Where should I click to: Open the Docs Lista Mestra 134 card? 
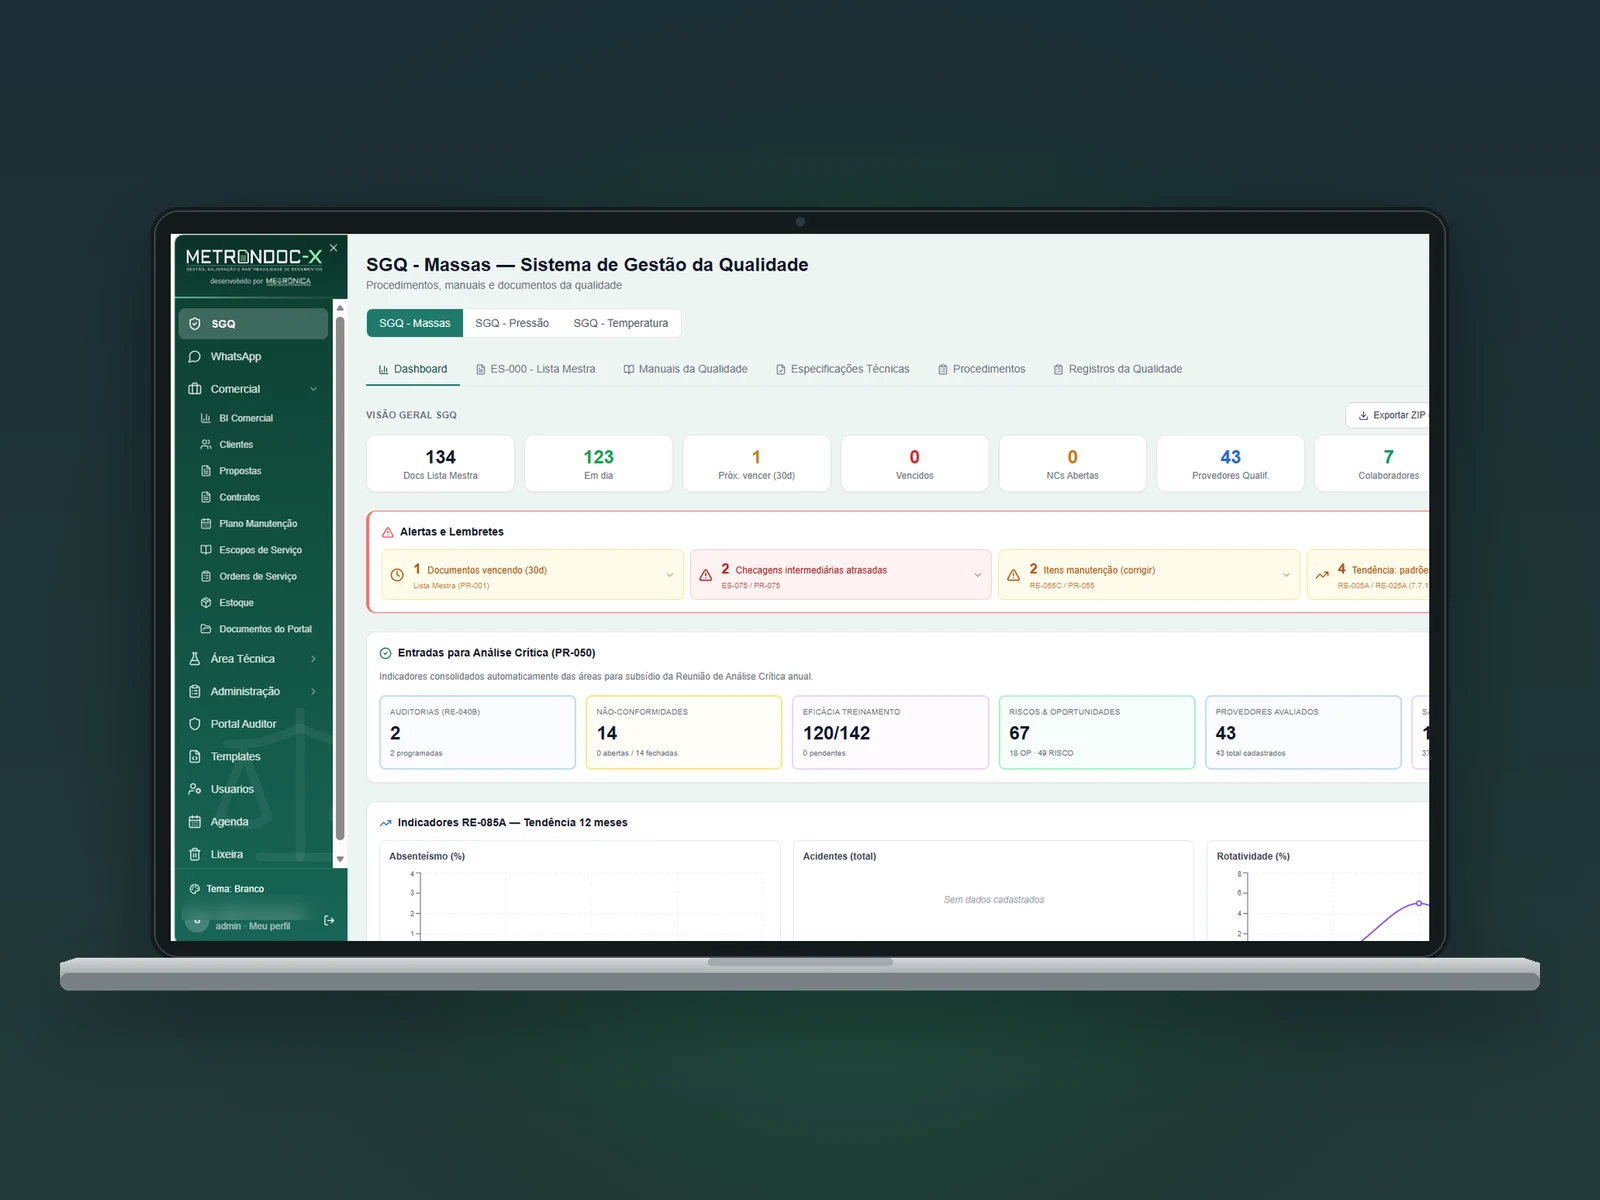click(441, 463)
